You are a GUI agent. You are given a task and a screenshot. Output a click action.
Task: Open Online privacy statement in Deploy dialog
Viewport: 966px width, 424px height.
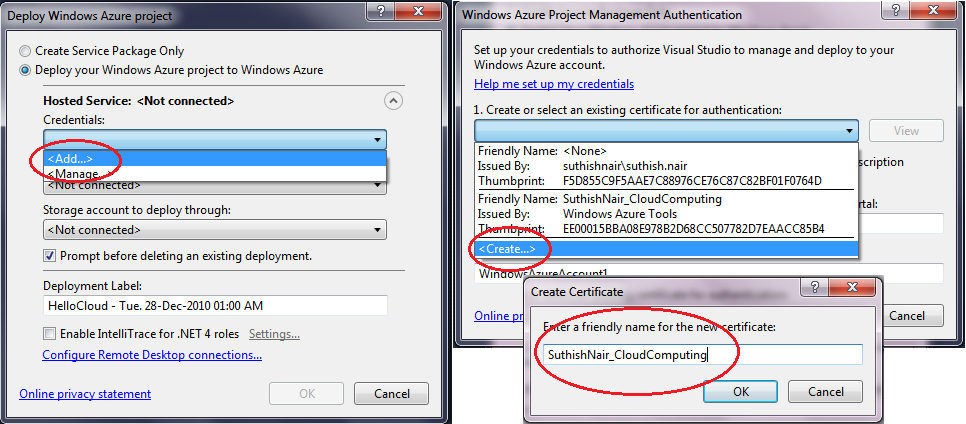pyautogui.click(x=85, y=393)
